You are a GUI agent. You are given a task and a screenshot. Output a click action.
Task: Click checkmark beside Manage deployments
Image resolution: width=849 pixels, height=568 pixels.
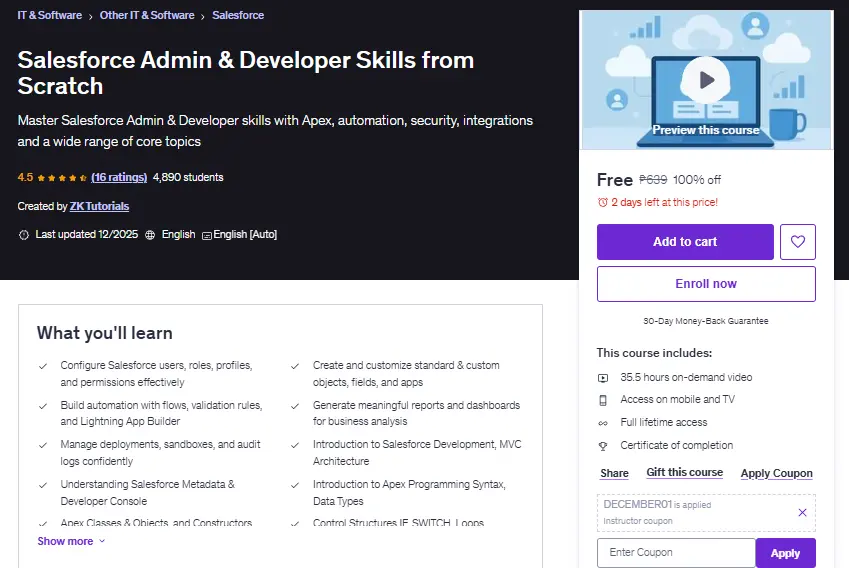[43, 445]
